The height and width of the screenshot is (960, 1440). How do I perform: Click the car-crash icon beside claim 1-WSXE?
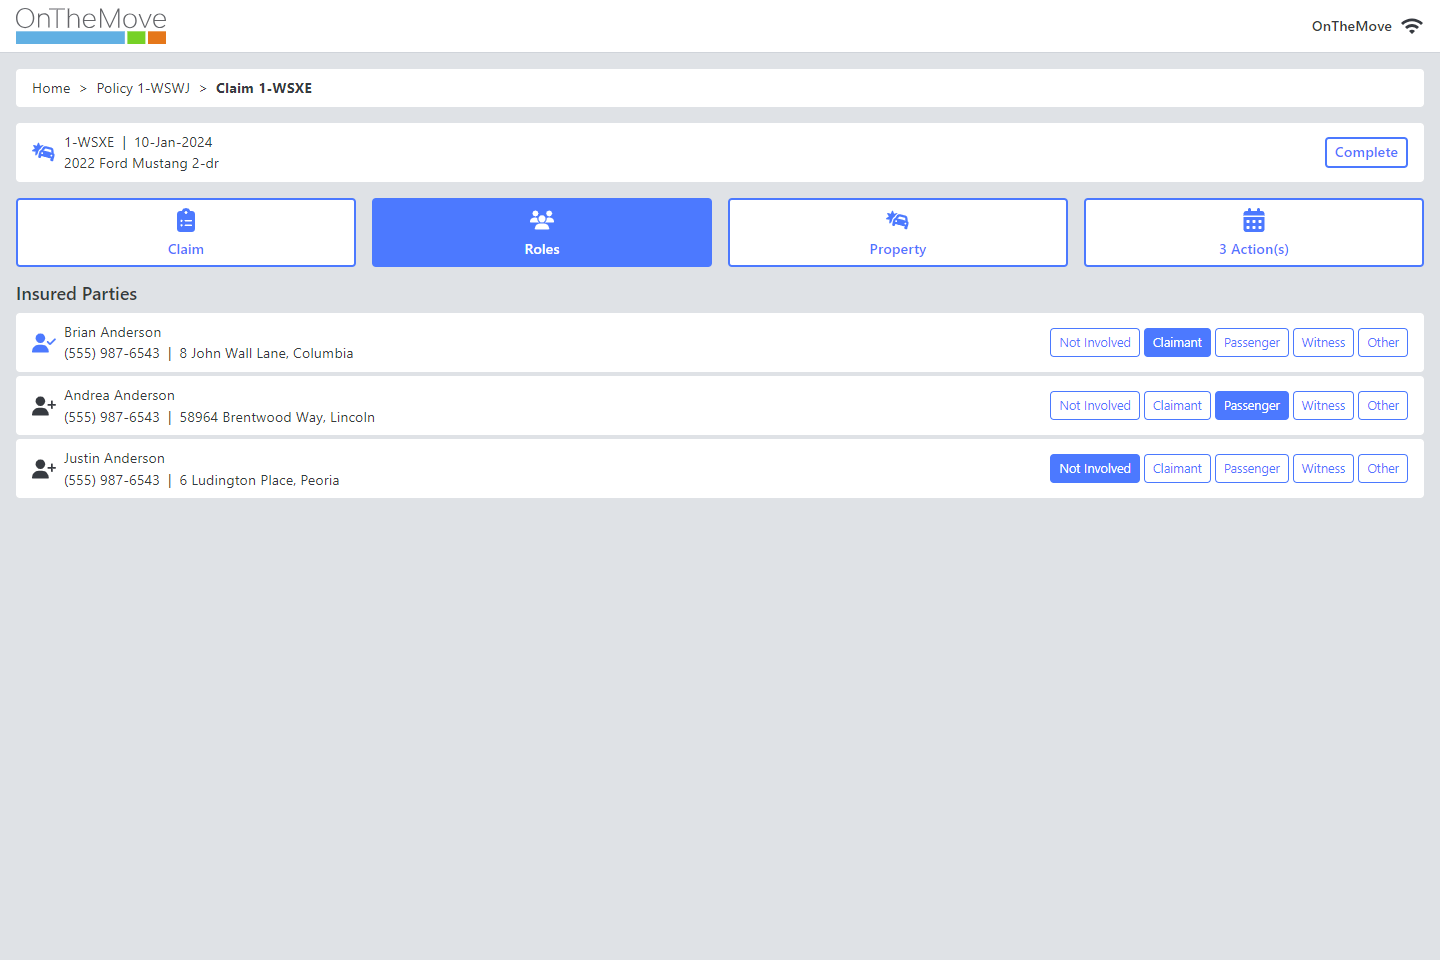click(43, 151)
